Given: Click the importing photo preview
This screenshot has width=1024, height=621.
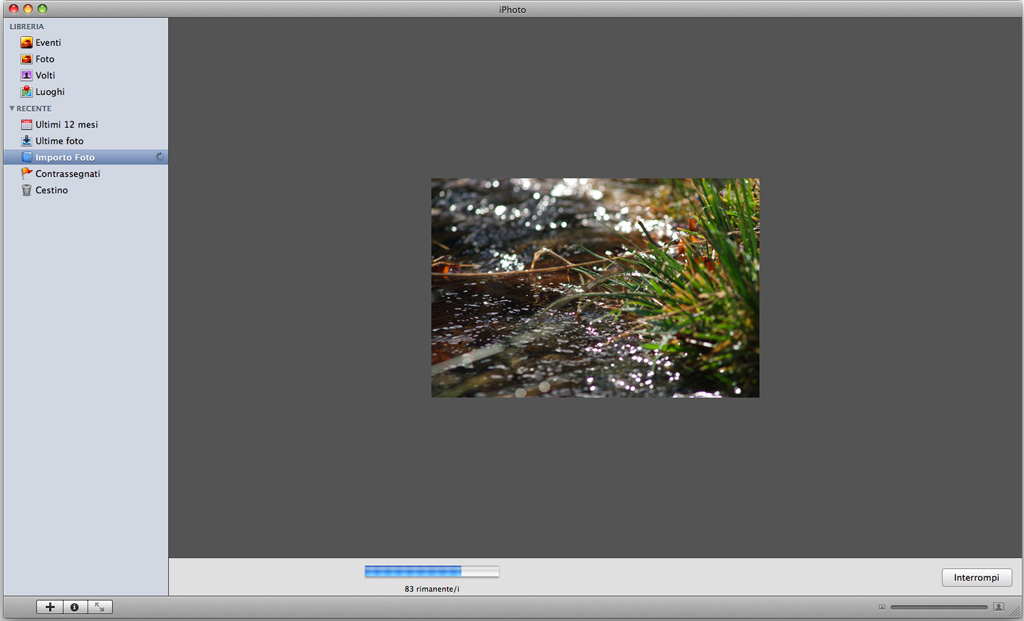Looking at the screenshot, I should [x=595, y=287].
